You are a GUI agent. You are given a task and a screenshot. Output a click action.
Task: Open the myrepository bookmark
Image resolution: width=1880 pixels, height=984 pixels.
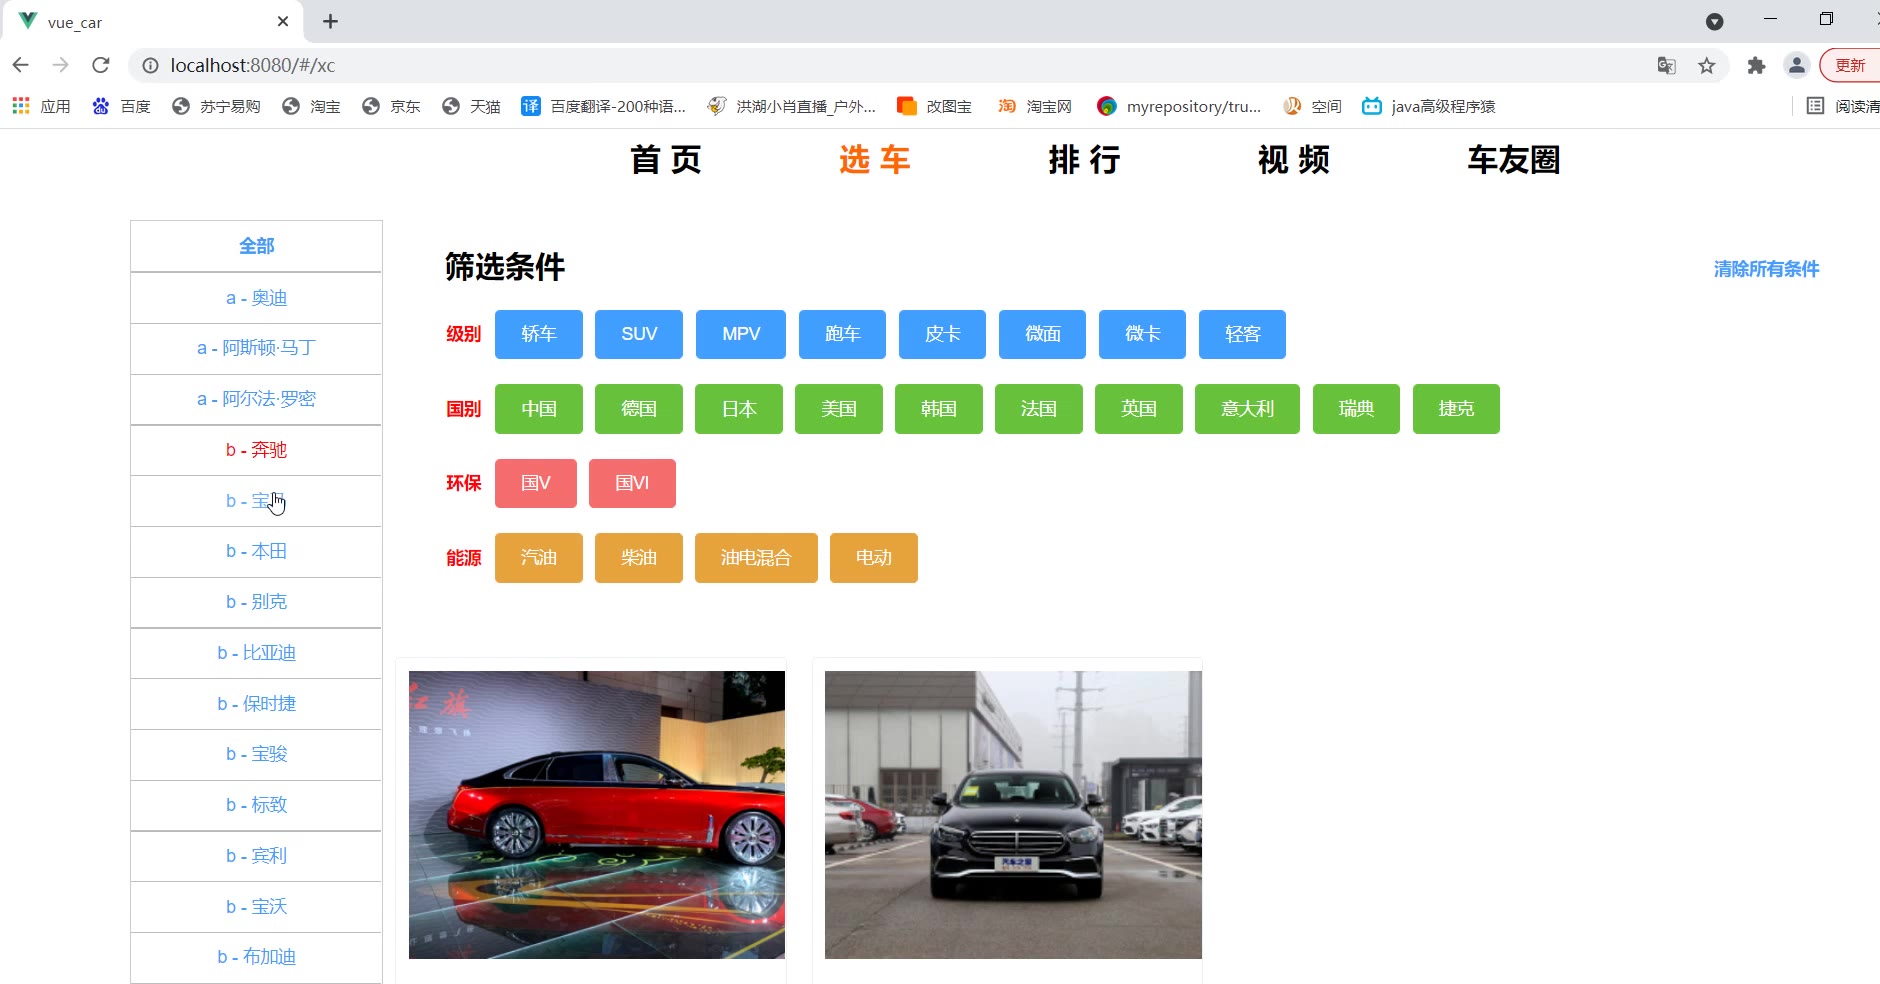tap(1179, 106)
